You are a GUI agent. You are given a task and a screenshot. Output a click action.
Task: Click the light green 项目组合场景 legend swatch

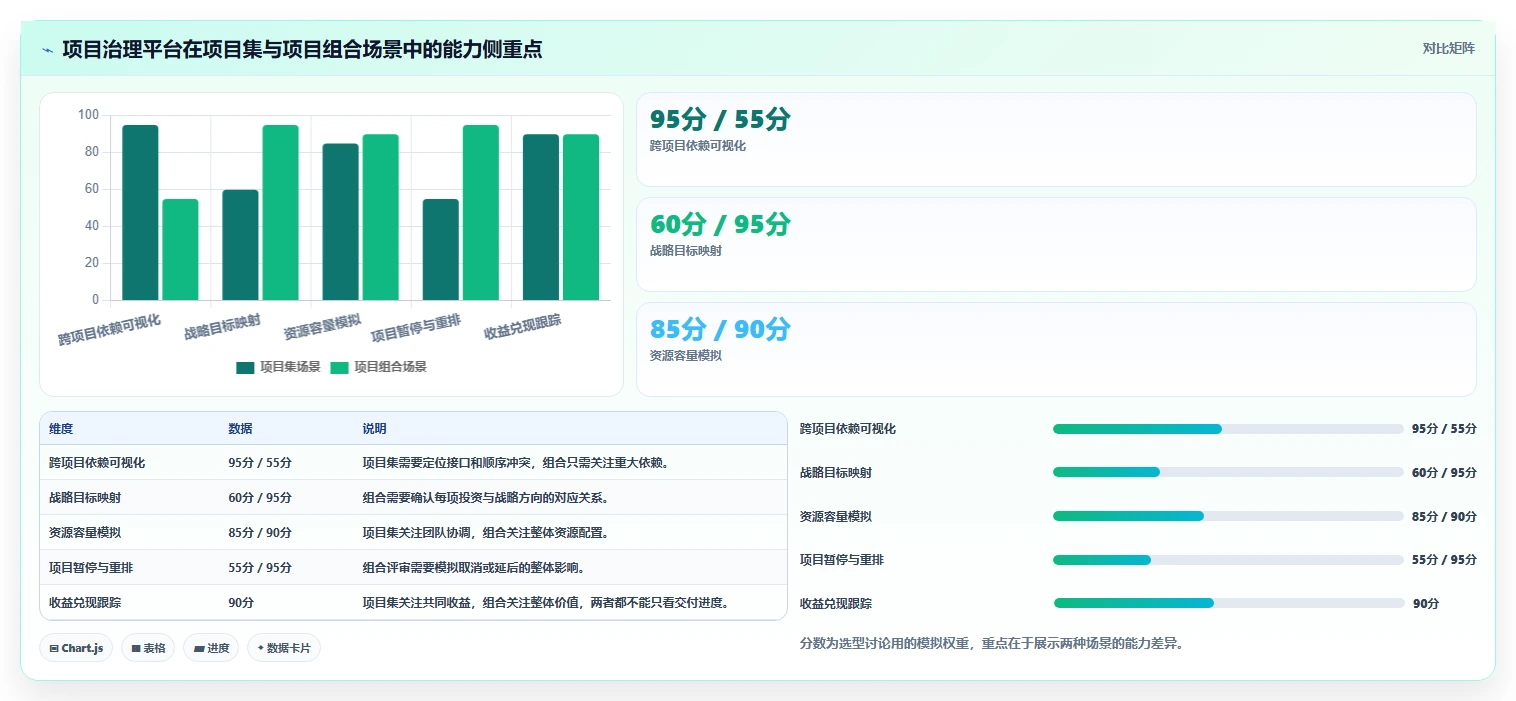339,367
